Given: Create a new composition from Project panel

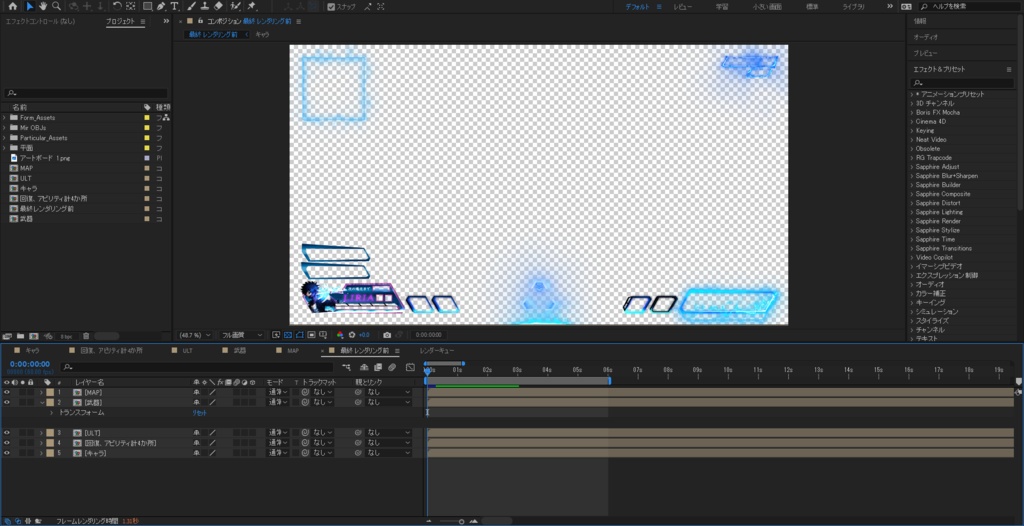Looking at the screenshot, I should (33, 336).
